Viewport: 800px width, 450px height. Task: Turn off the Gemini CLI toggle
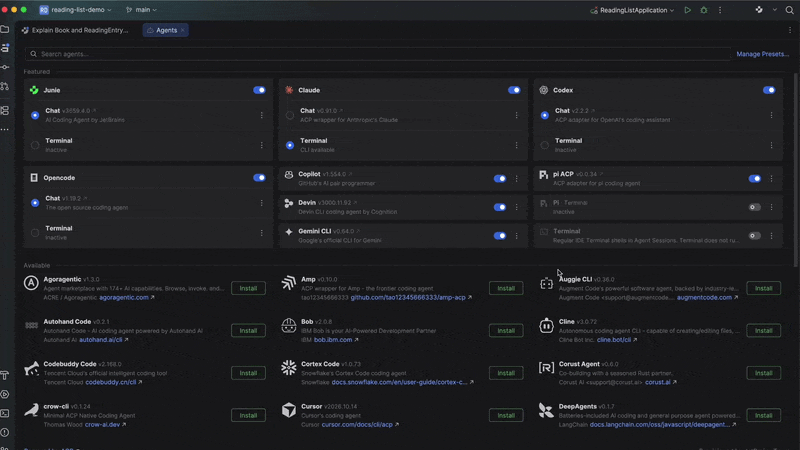click(x=500, y=236)
